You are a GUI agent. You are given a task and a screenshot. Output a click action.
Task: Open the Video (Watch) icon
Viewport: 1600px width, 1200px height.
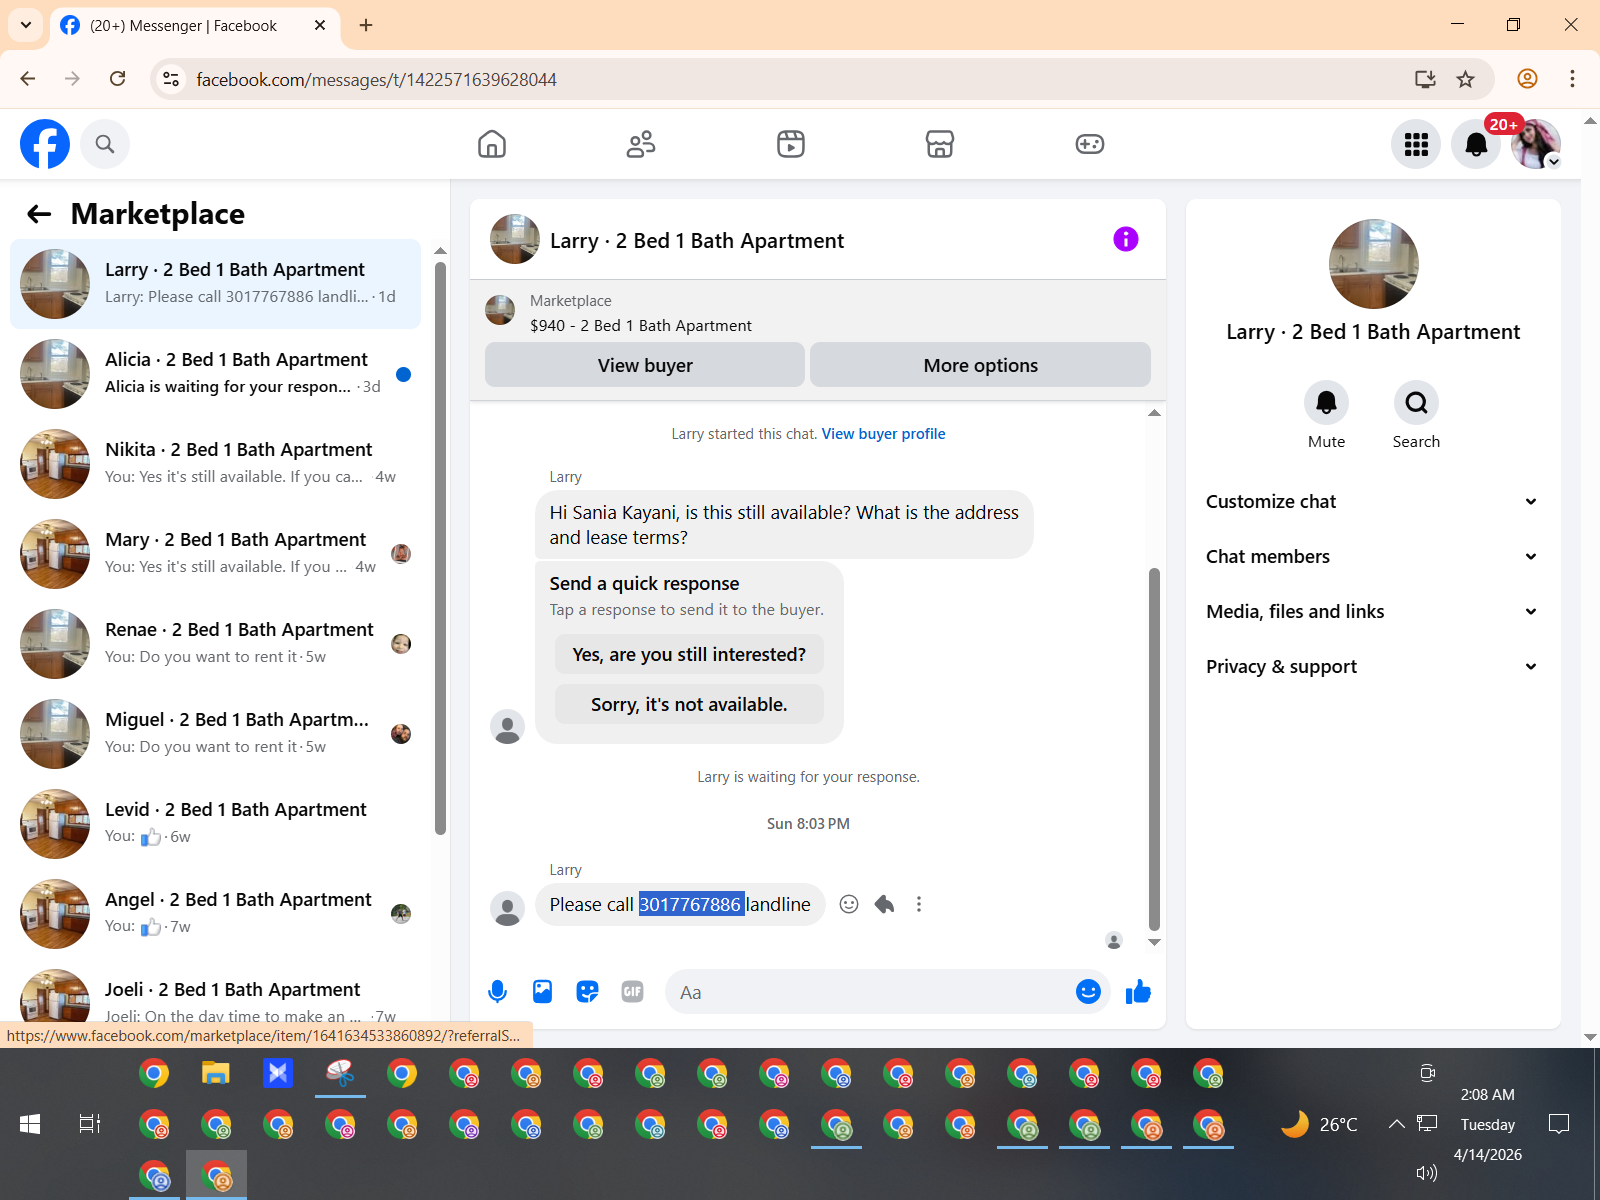[x=791, y=144]
